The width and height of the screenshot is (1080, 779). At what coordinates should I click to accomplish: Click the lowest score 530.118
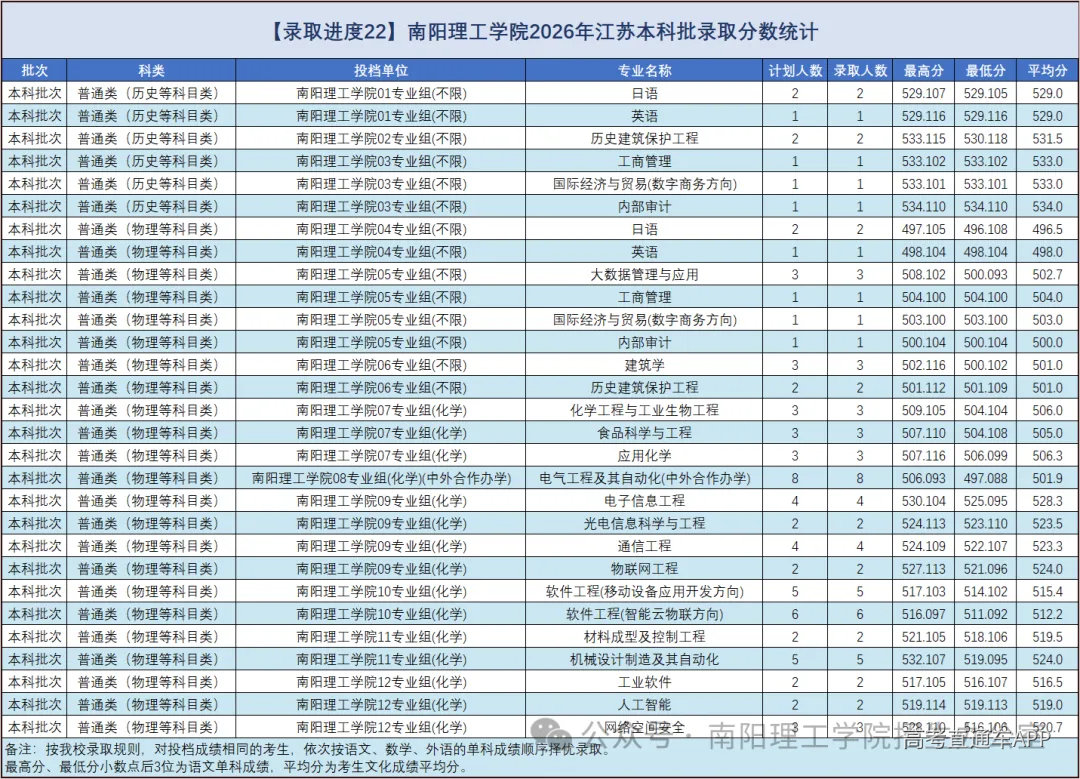[x=986, y=138]
